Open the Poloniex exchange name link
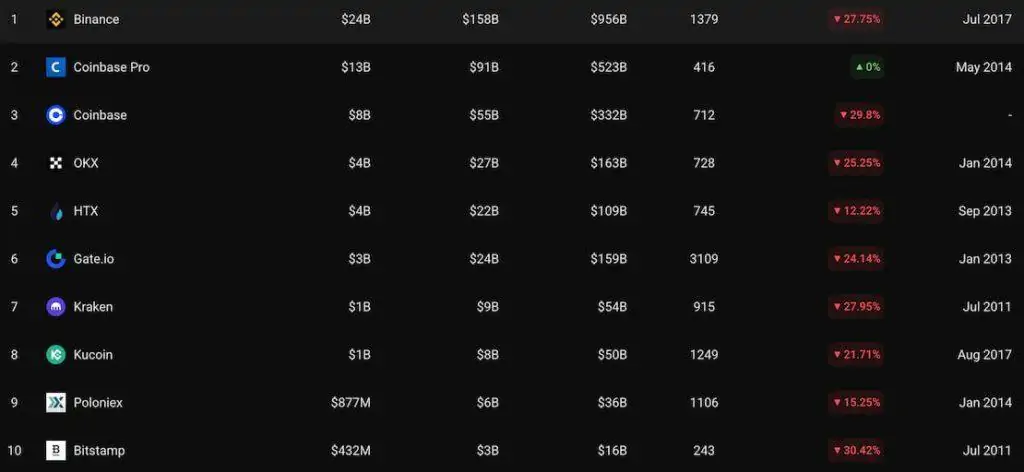Image resolution: width=1024 pixels, height=472 pixels. click(x=98, y=403)
